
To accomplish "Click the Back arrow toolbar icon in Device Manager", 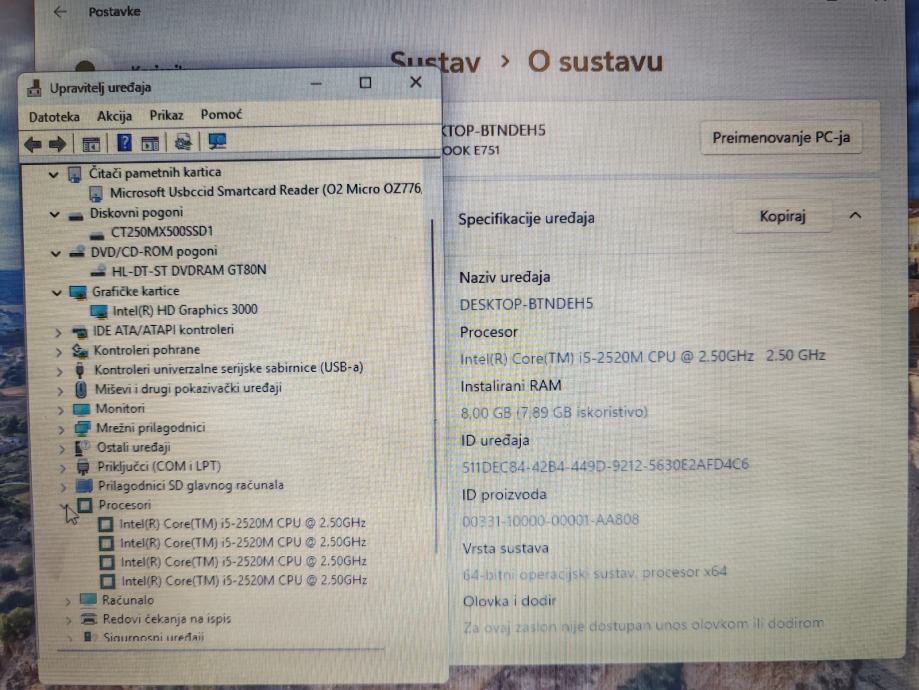I will click(x=33, y=144).
